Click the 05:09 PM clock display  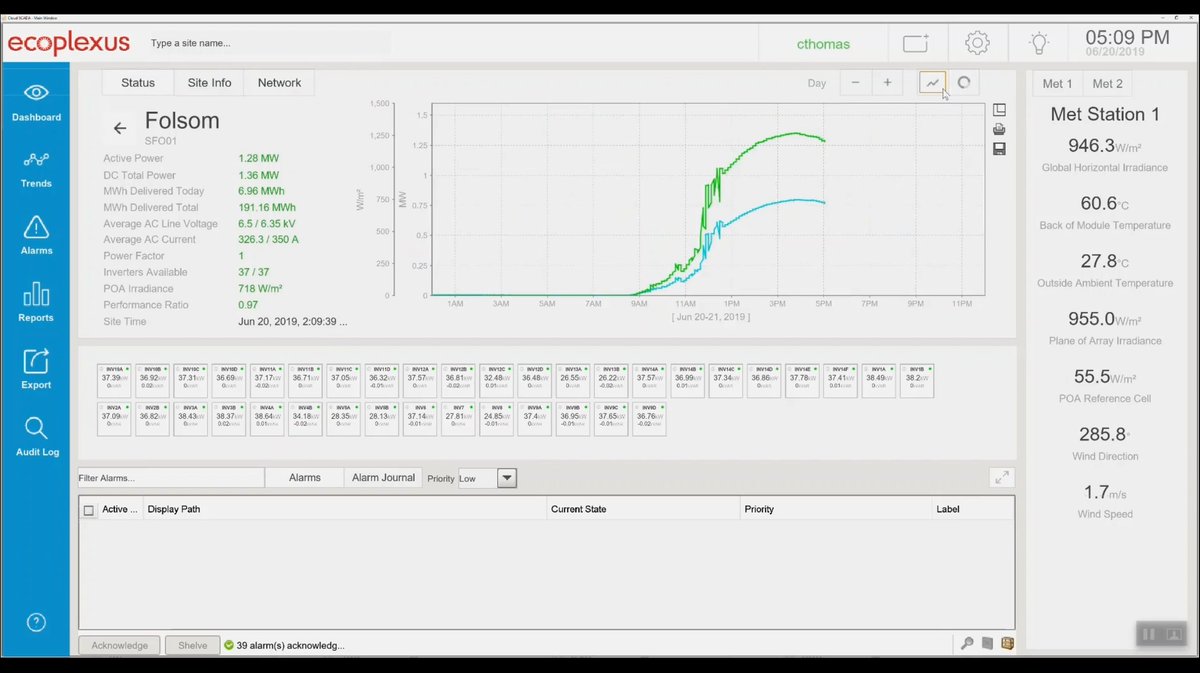point(1126,37)
